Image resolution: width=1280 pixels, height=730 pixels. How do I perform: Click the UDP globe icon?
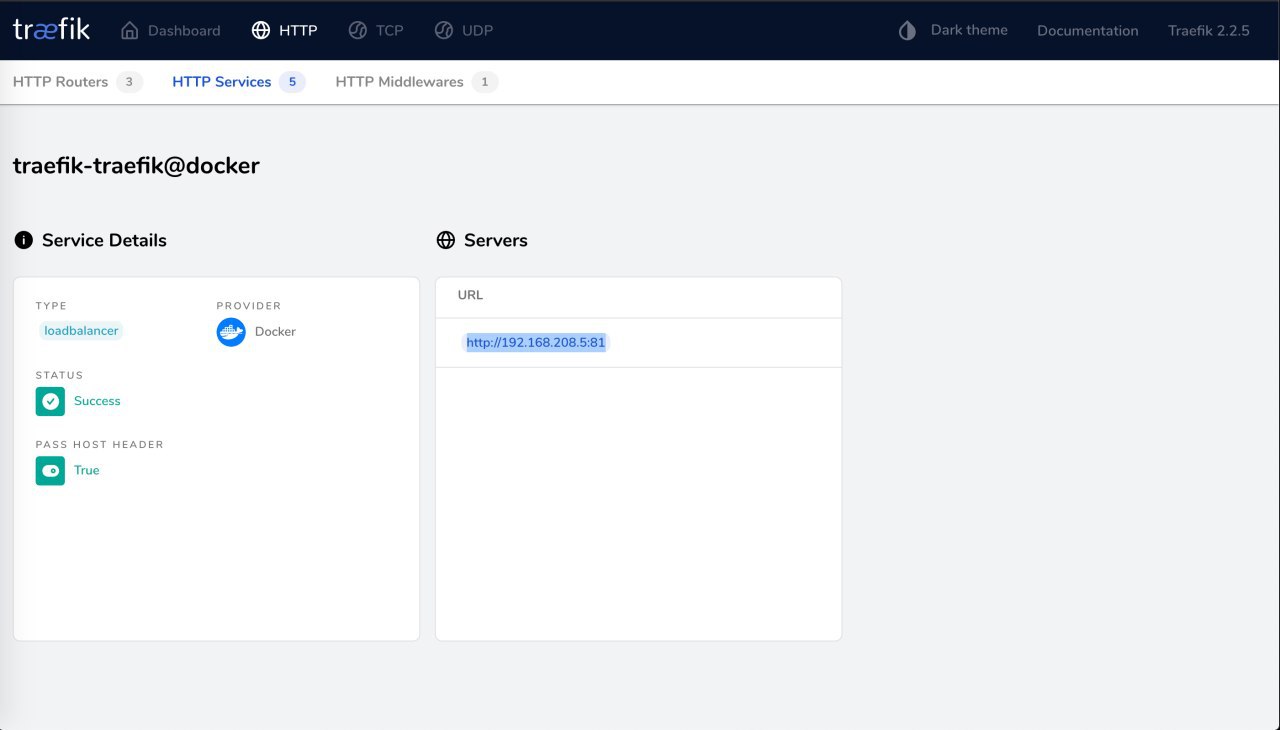click(444, 30)
